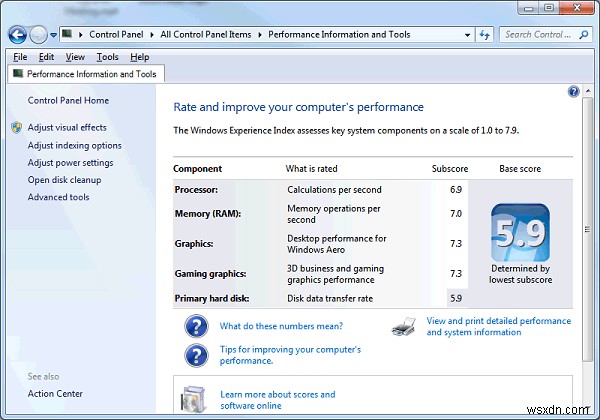Open disk cleanup link

click(64, 180)
